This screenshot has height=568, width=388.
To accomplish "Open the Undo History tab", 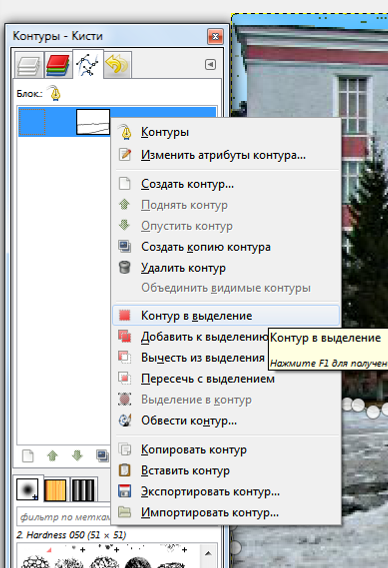I will point(117,65).
